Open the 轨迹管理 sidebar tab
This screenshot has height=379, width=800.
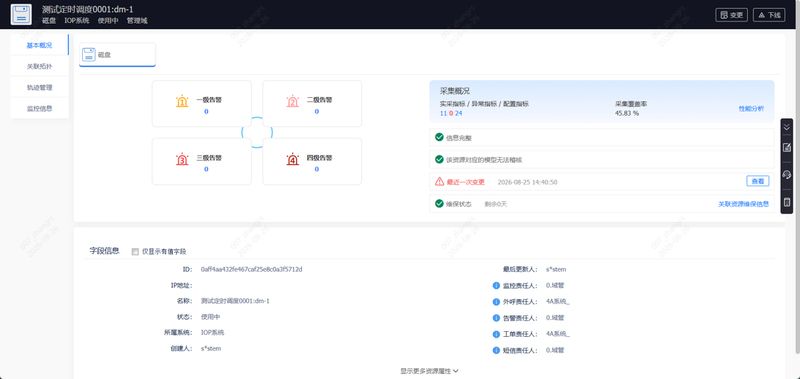coord(39,87)
